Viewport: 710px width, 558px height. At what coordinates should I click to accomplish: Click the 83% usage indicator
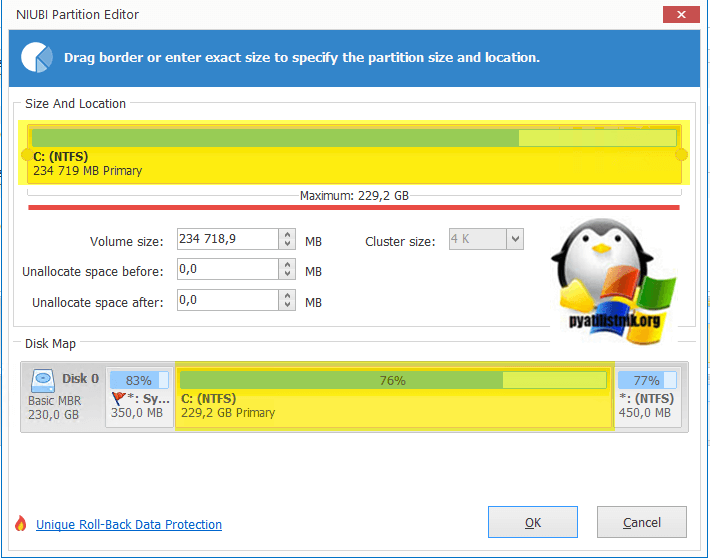(x=139, y=380)
